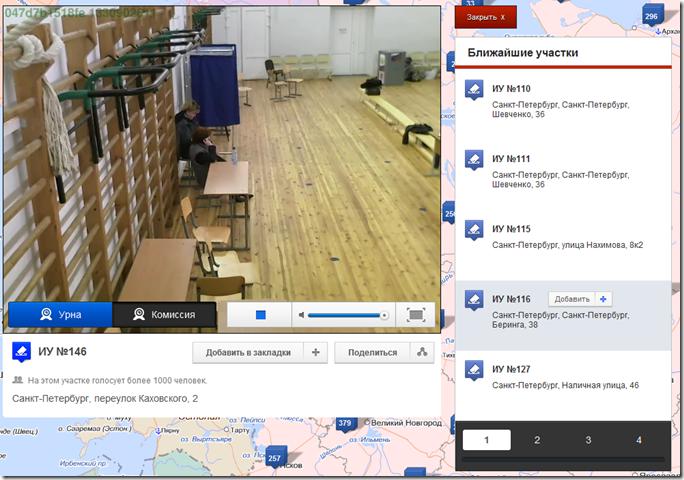Go to page 4 of nearby stations
The image size is (684, 480).
[x=639, y=440]
